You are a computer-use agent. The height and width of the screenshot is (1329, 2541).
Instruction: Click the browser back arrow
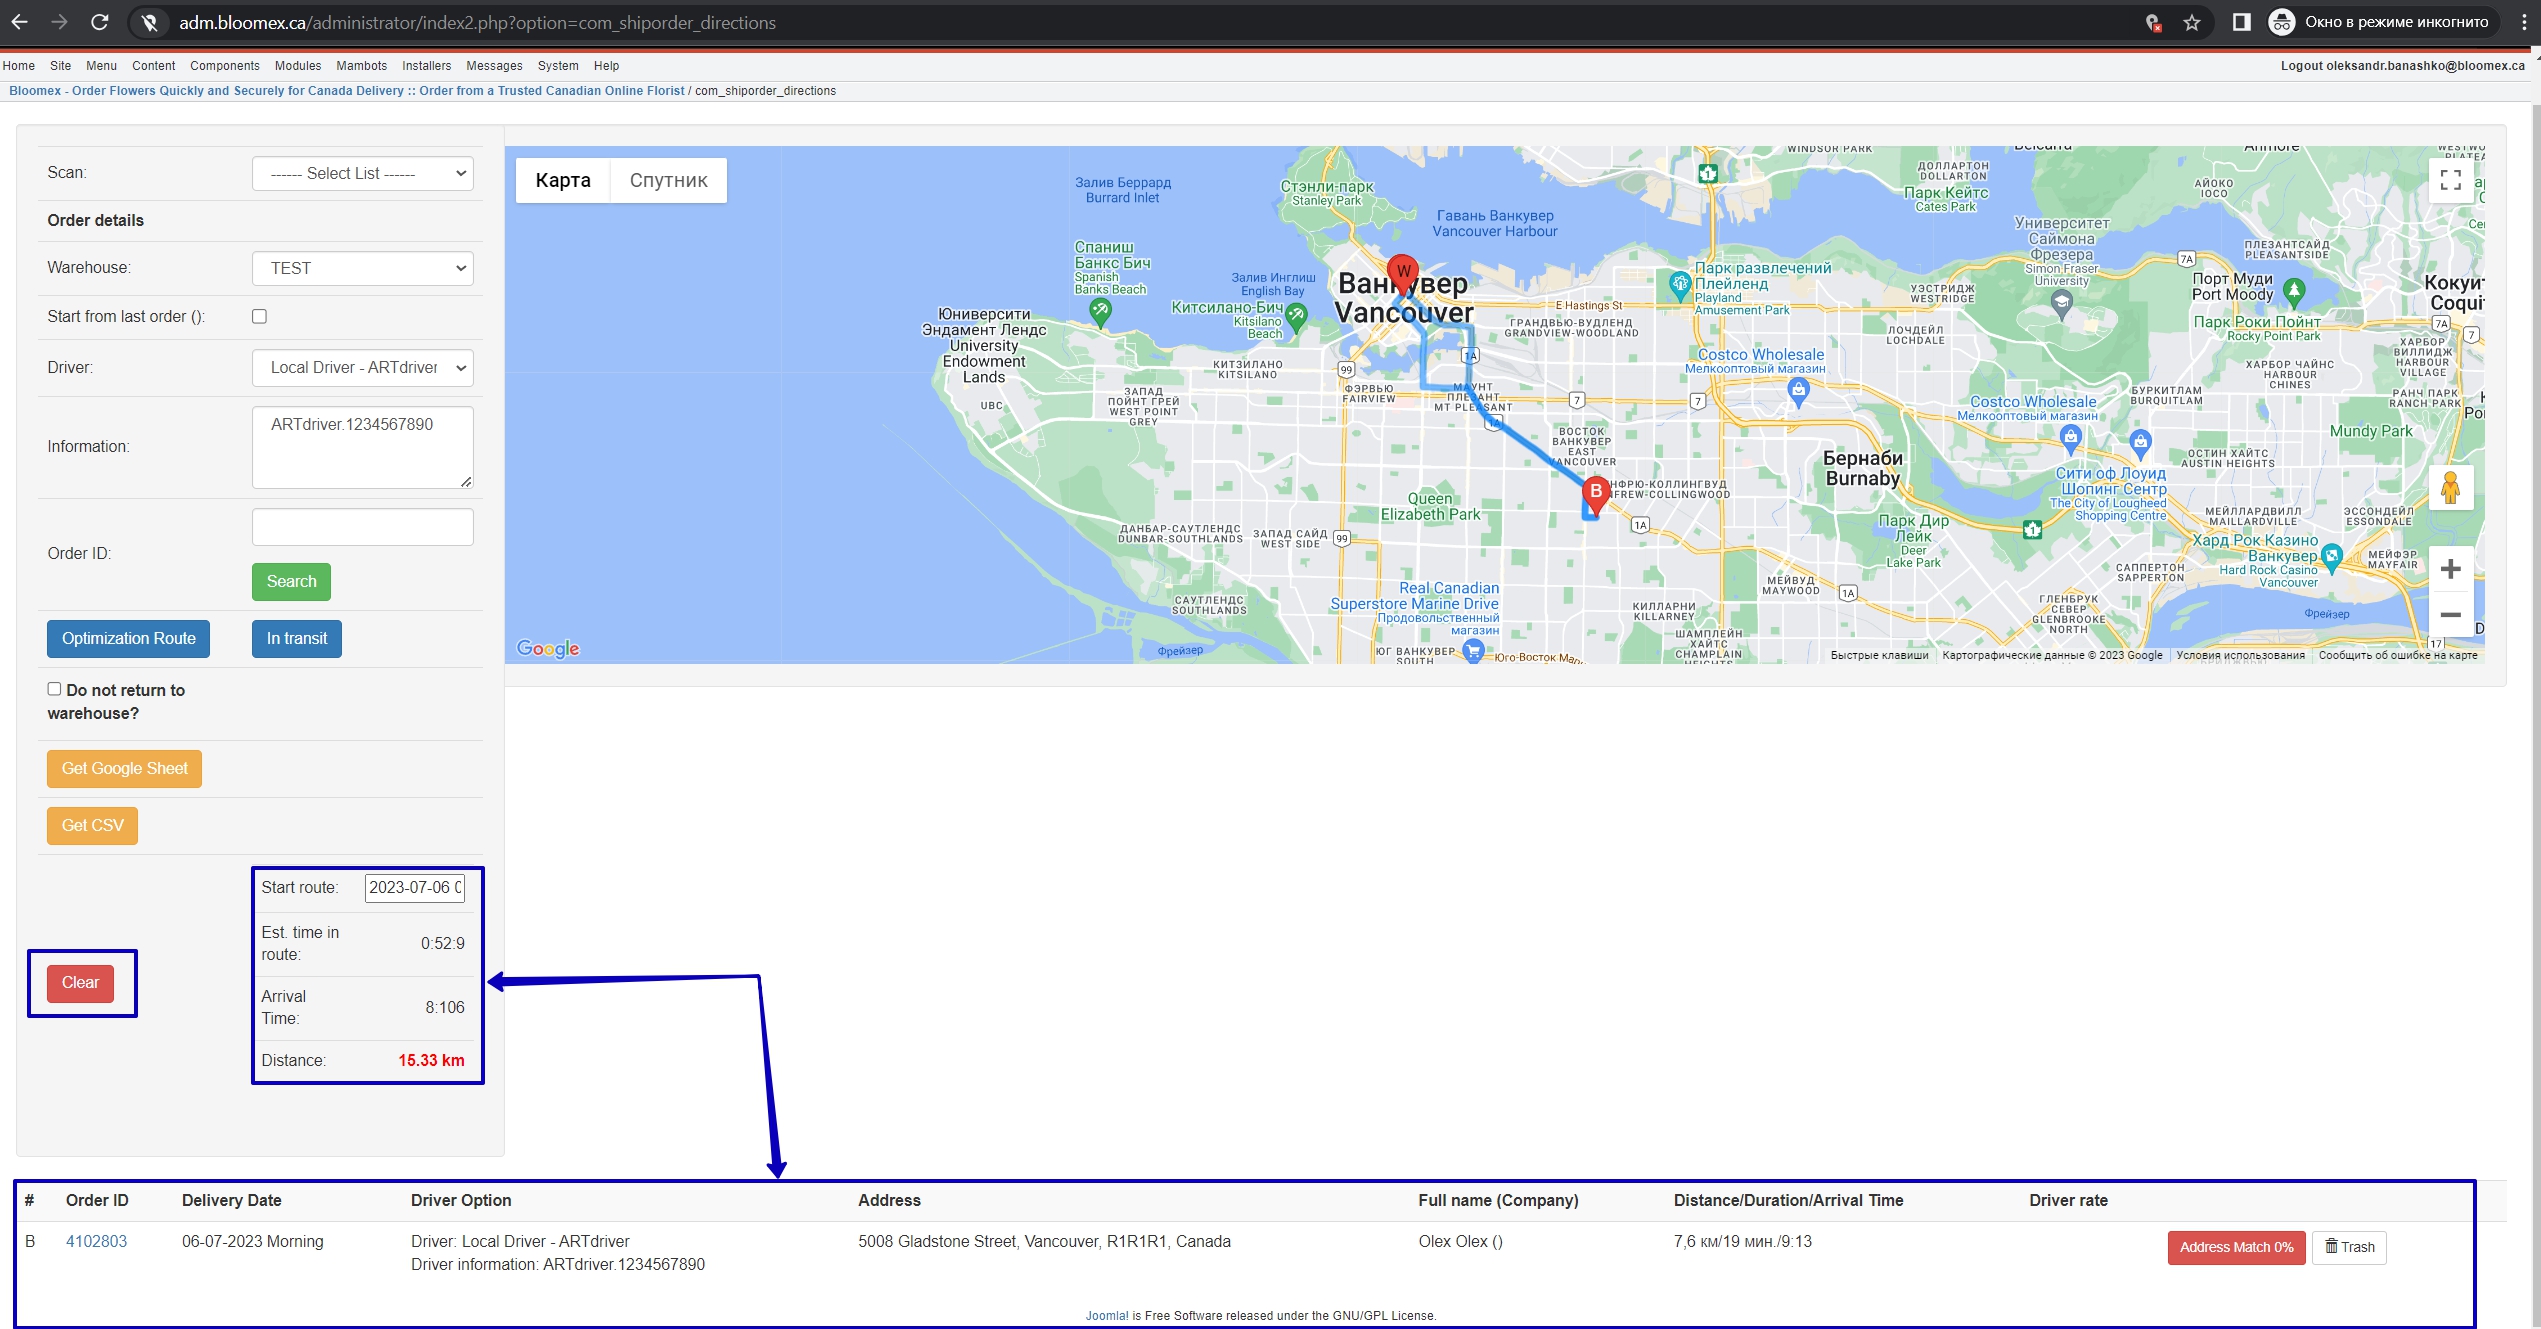point(20,22)
